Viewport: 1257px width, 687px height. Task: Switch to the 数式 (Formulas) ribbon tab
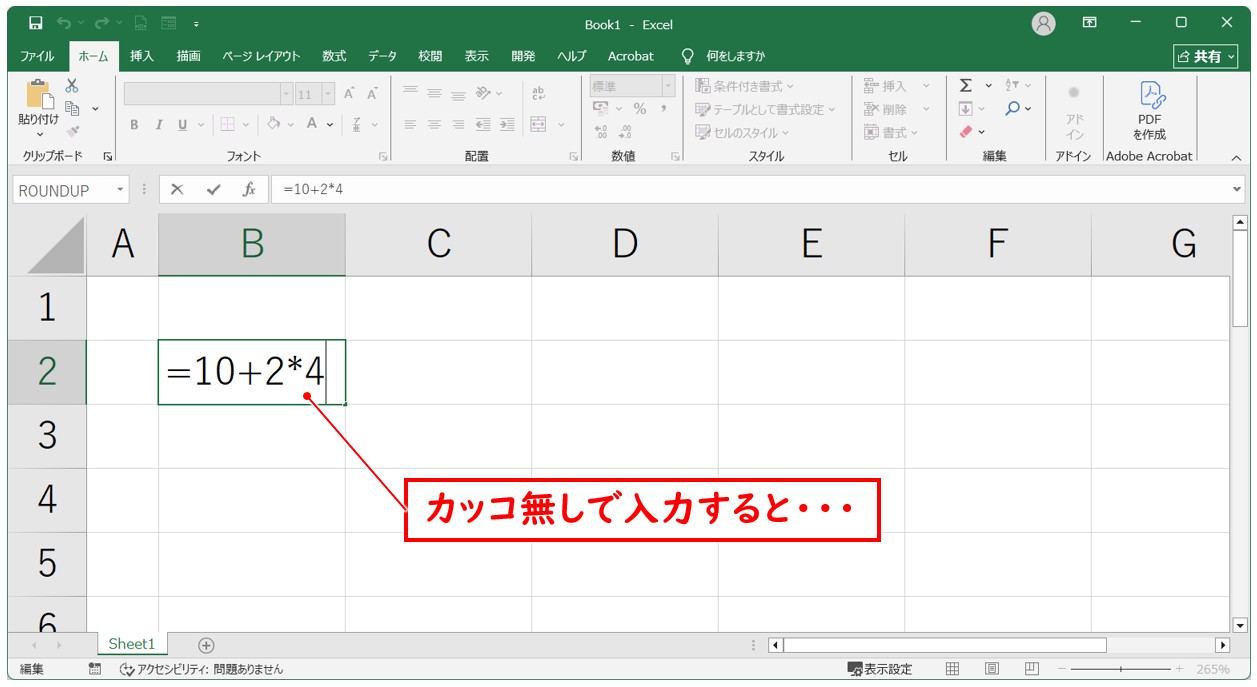point(334,56)
